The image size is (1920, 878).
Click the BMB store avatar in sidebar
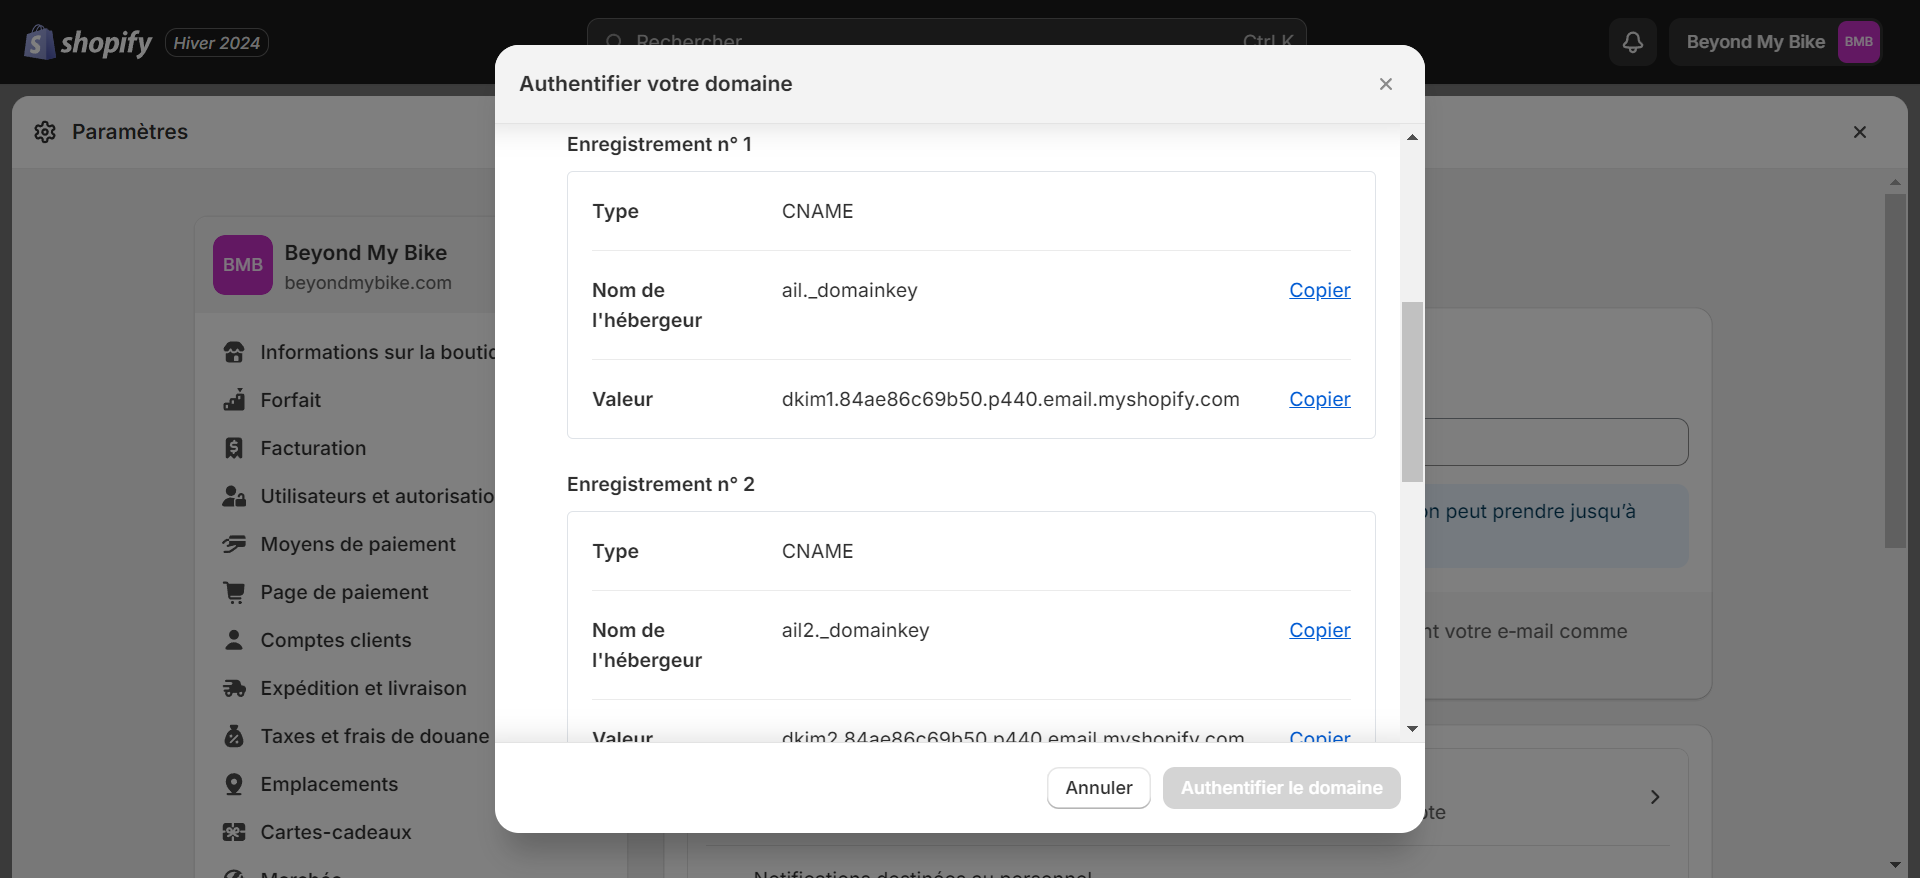243,265
